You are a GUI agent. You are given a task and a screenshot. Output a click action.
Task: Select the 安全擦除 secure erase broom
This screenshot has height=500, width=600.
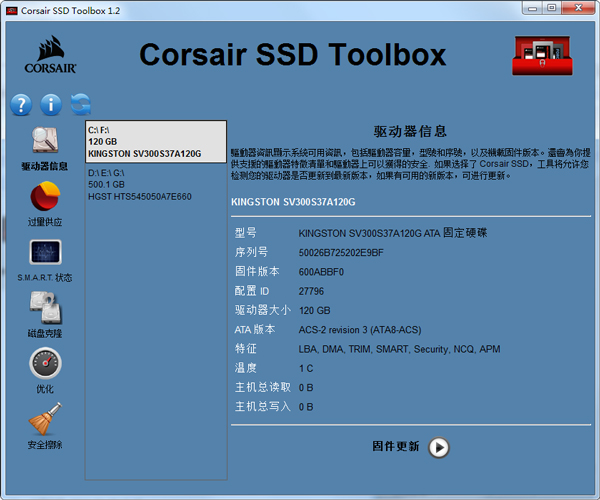click(x=45, y=420)
